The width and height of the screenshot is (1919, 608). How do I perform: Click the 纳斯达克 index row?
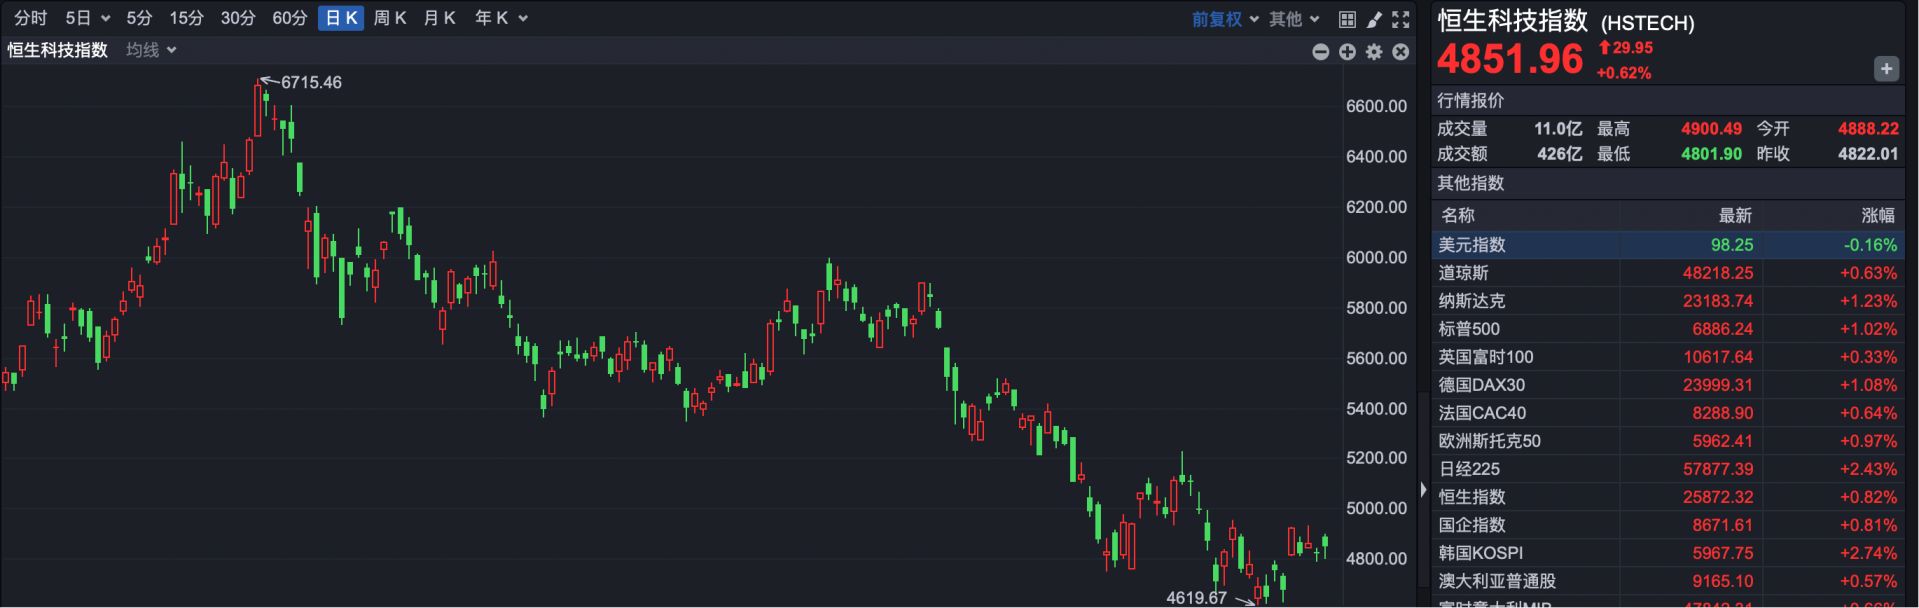coord(1667,301)
